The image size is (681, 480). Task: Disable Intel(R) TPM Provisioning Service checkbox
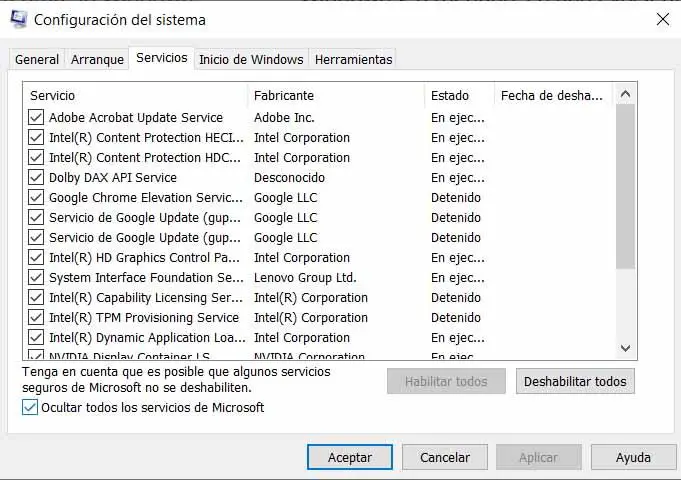click(x=37, y=318)
